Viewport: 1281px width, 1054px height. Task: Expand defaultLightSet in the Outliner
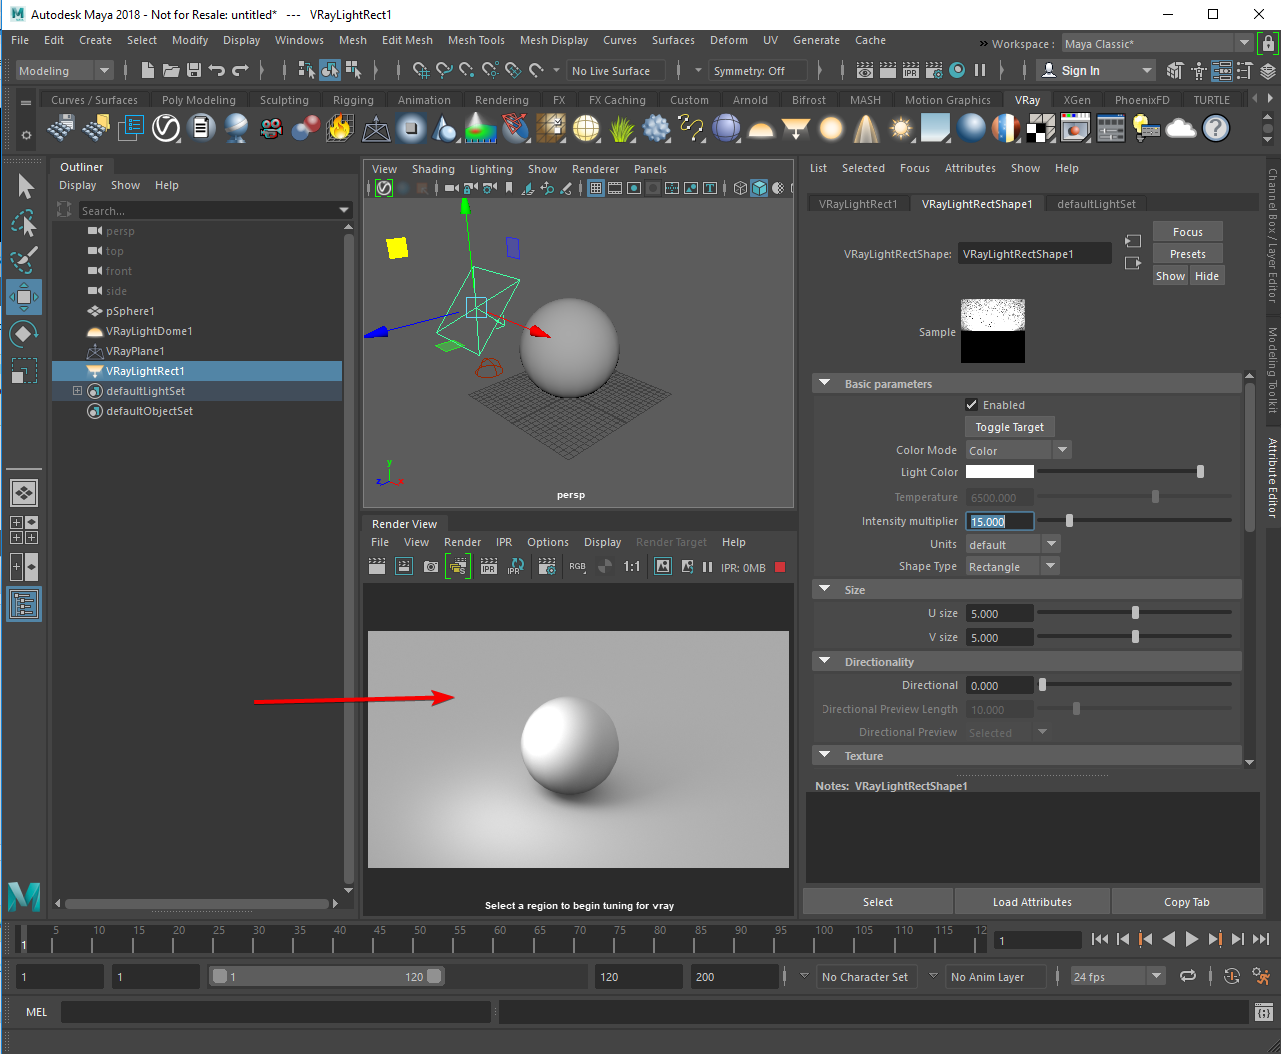coord(77,391)
